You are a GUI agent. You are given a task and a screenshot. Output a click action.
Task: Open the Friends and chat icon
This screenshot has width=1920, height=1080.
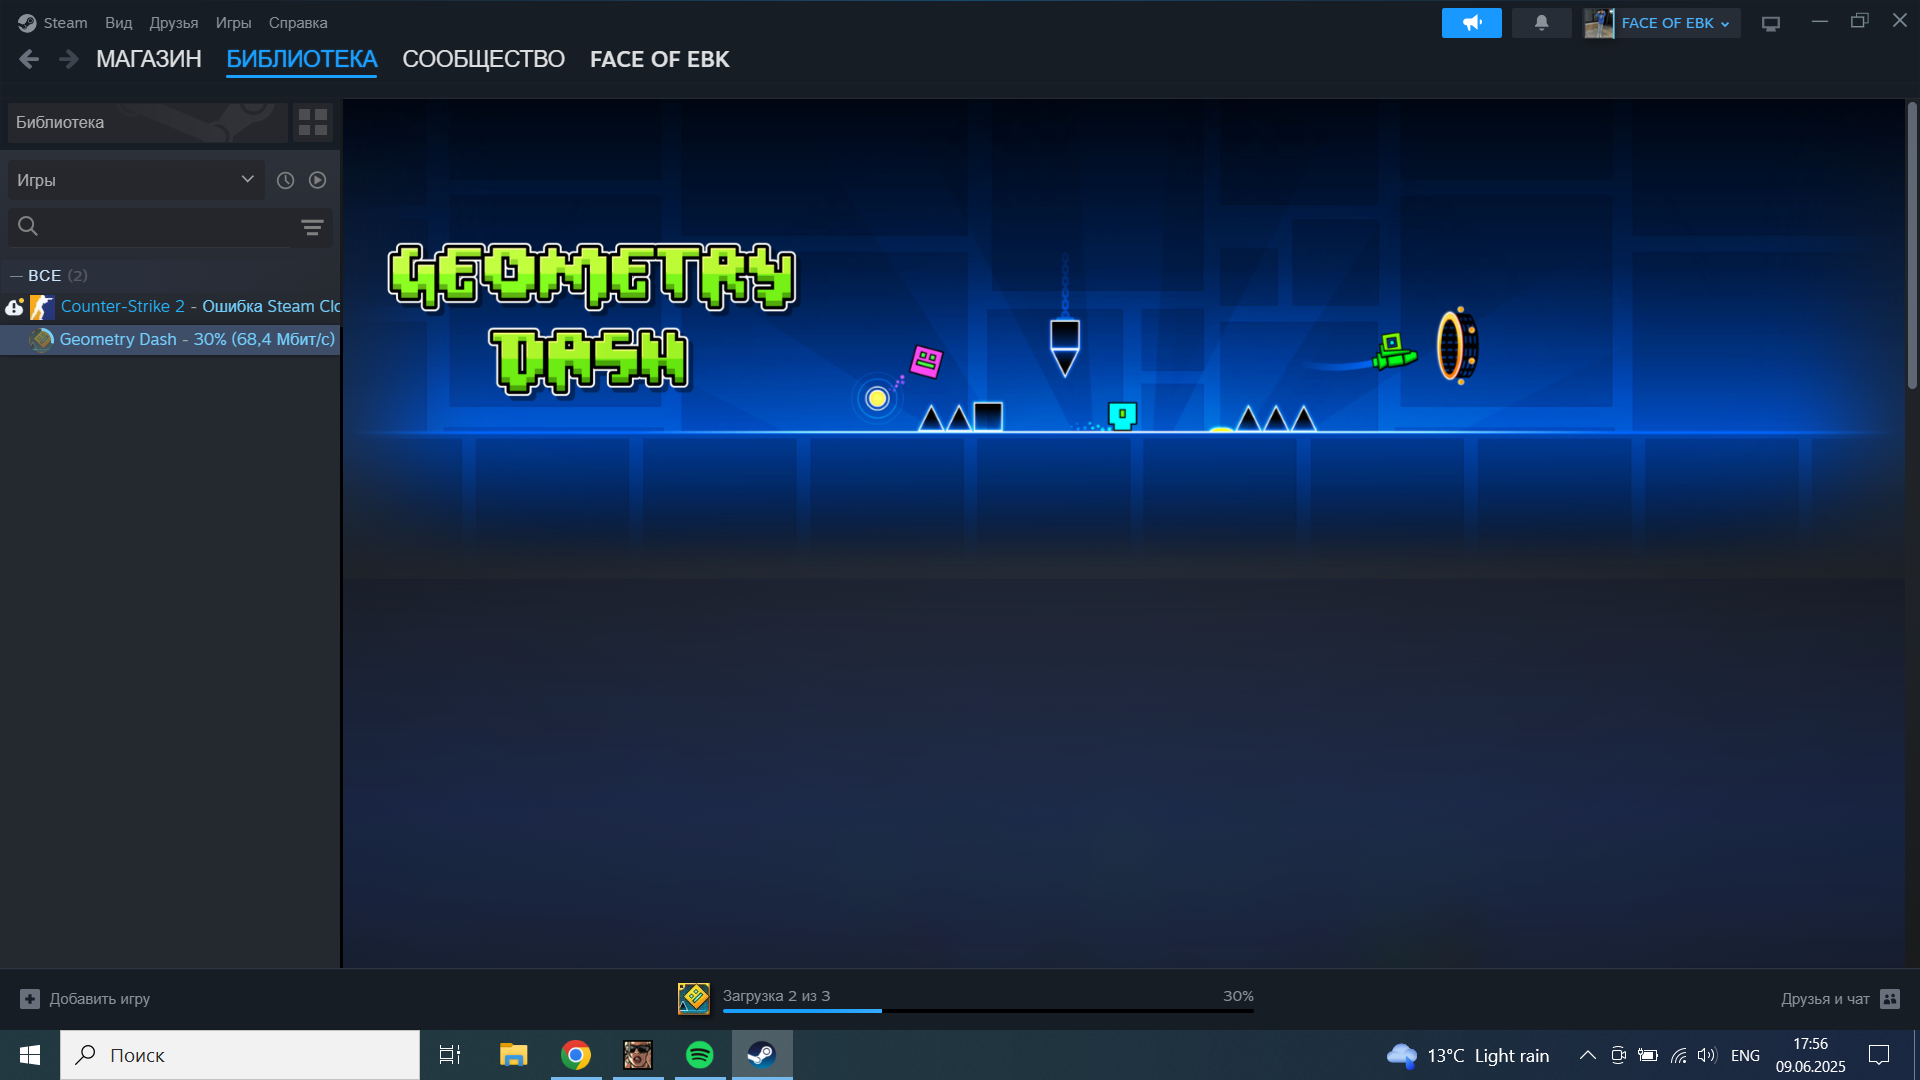tap(1890, 999)
